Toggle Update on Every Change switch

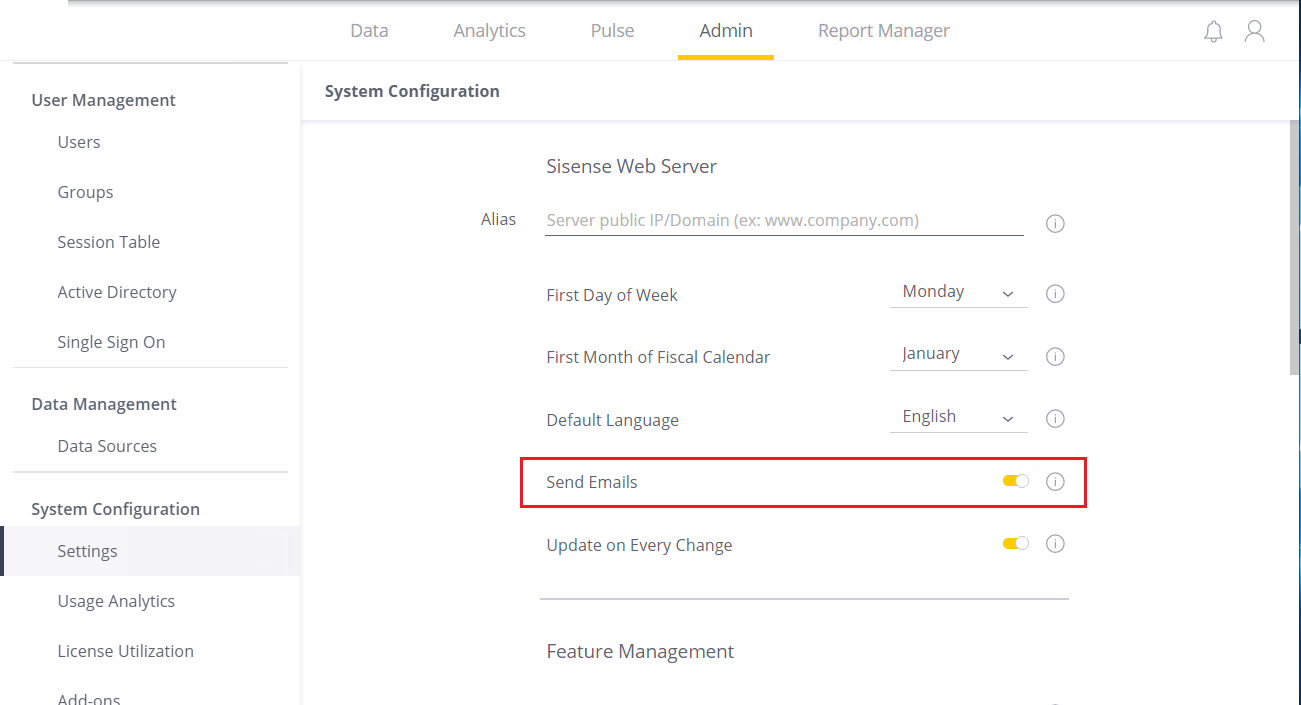coord(1016,544)
